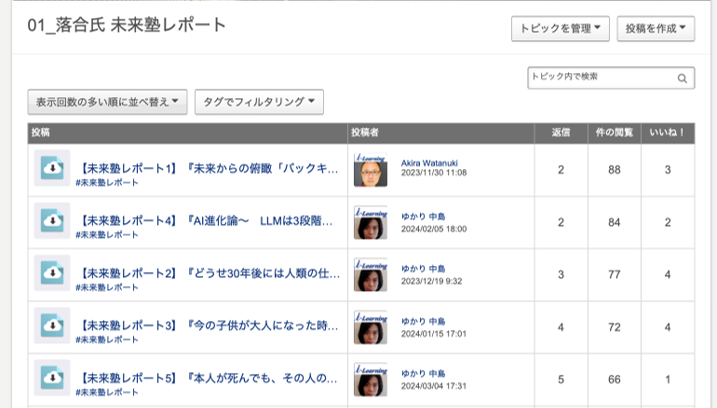The height and width of the screenshot is (408, 717).
Task: Click the download icon for 未来塾レポート2
Action: pos(52,273)
